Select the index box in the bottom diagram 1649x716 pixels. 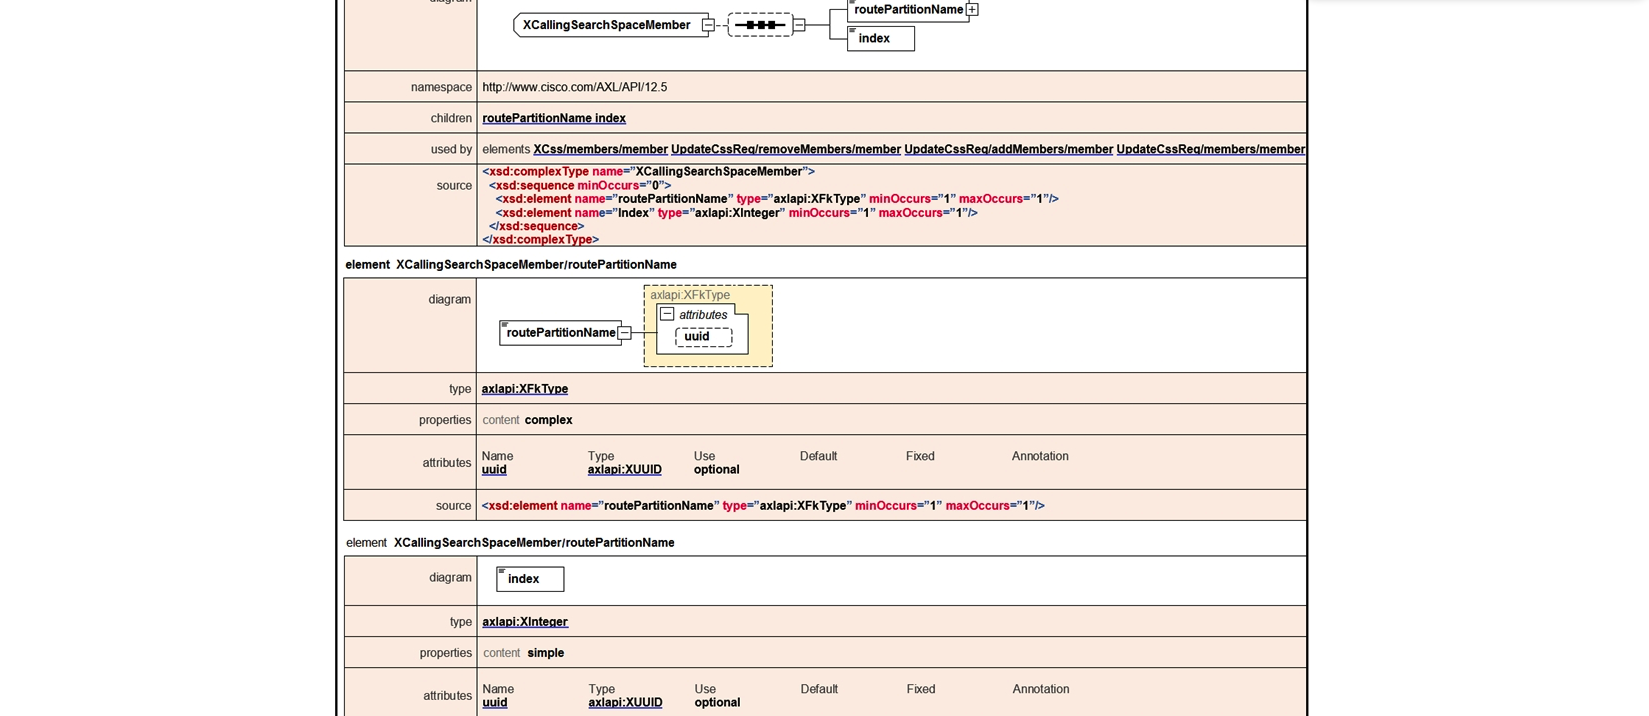(x=530, y=579)
